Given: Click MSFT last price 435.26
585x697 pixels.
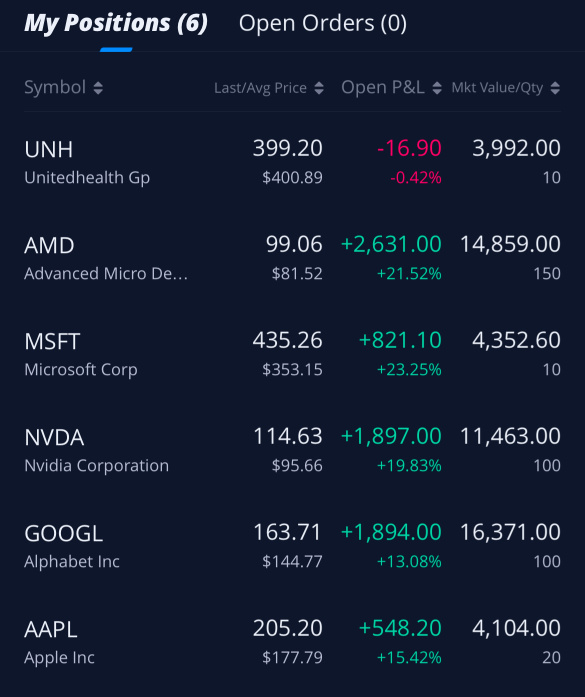Looking at the screenshot, I should (288, 340).
